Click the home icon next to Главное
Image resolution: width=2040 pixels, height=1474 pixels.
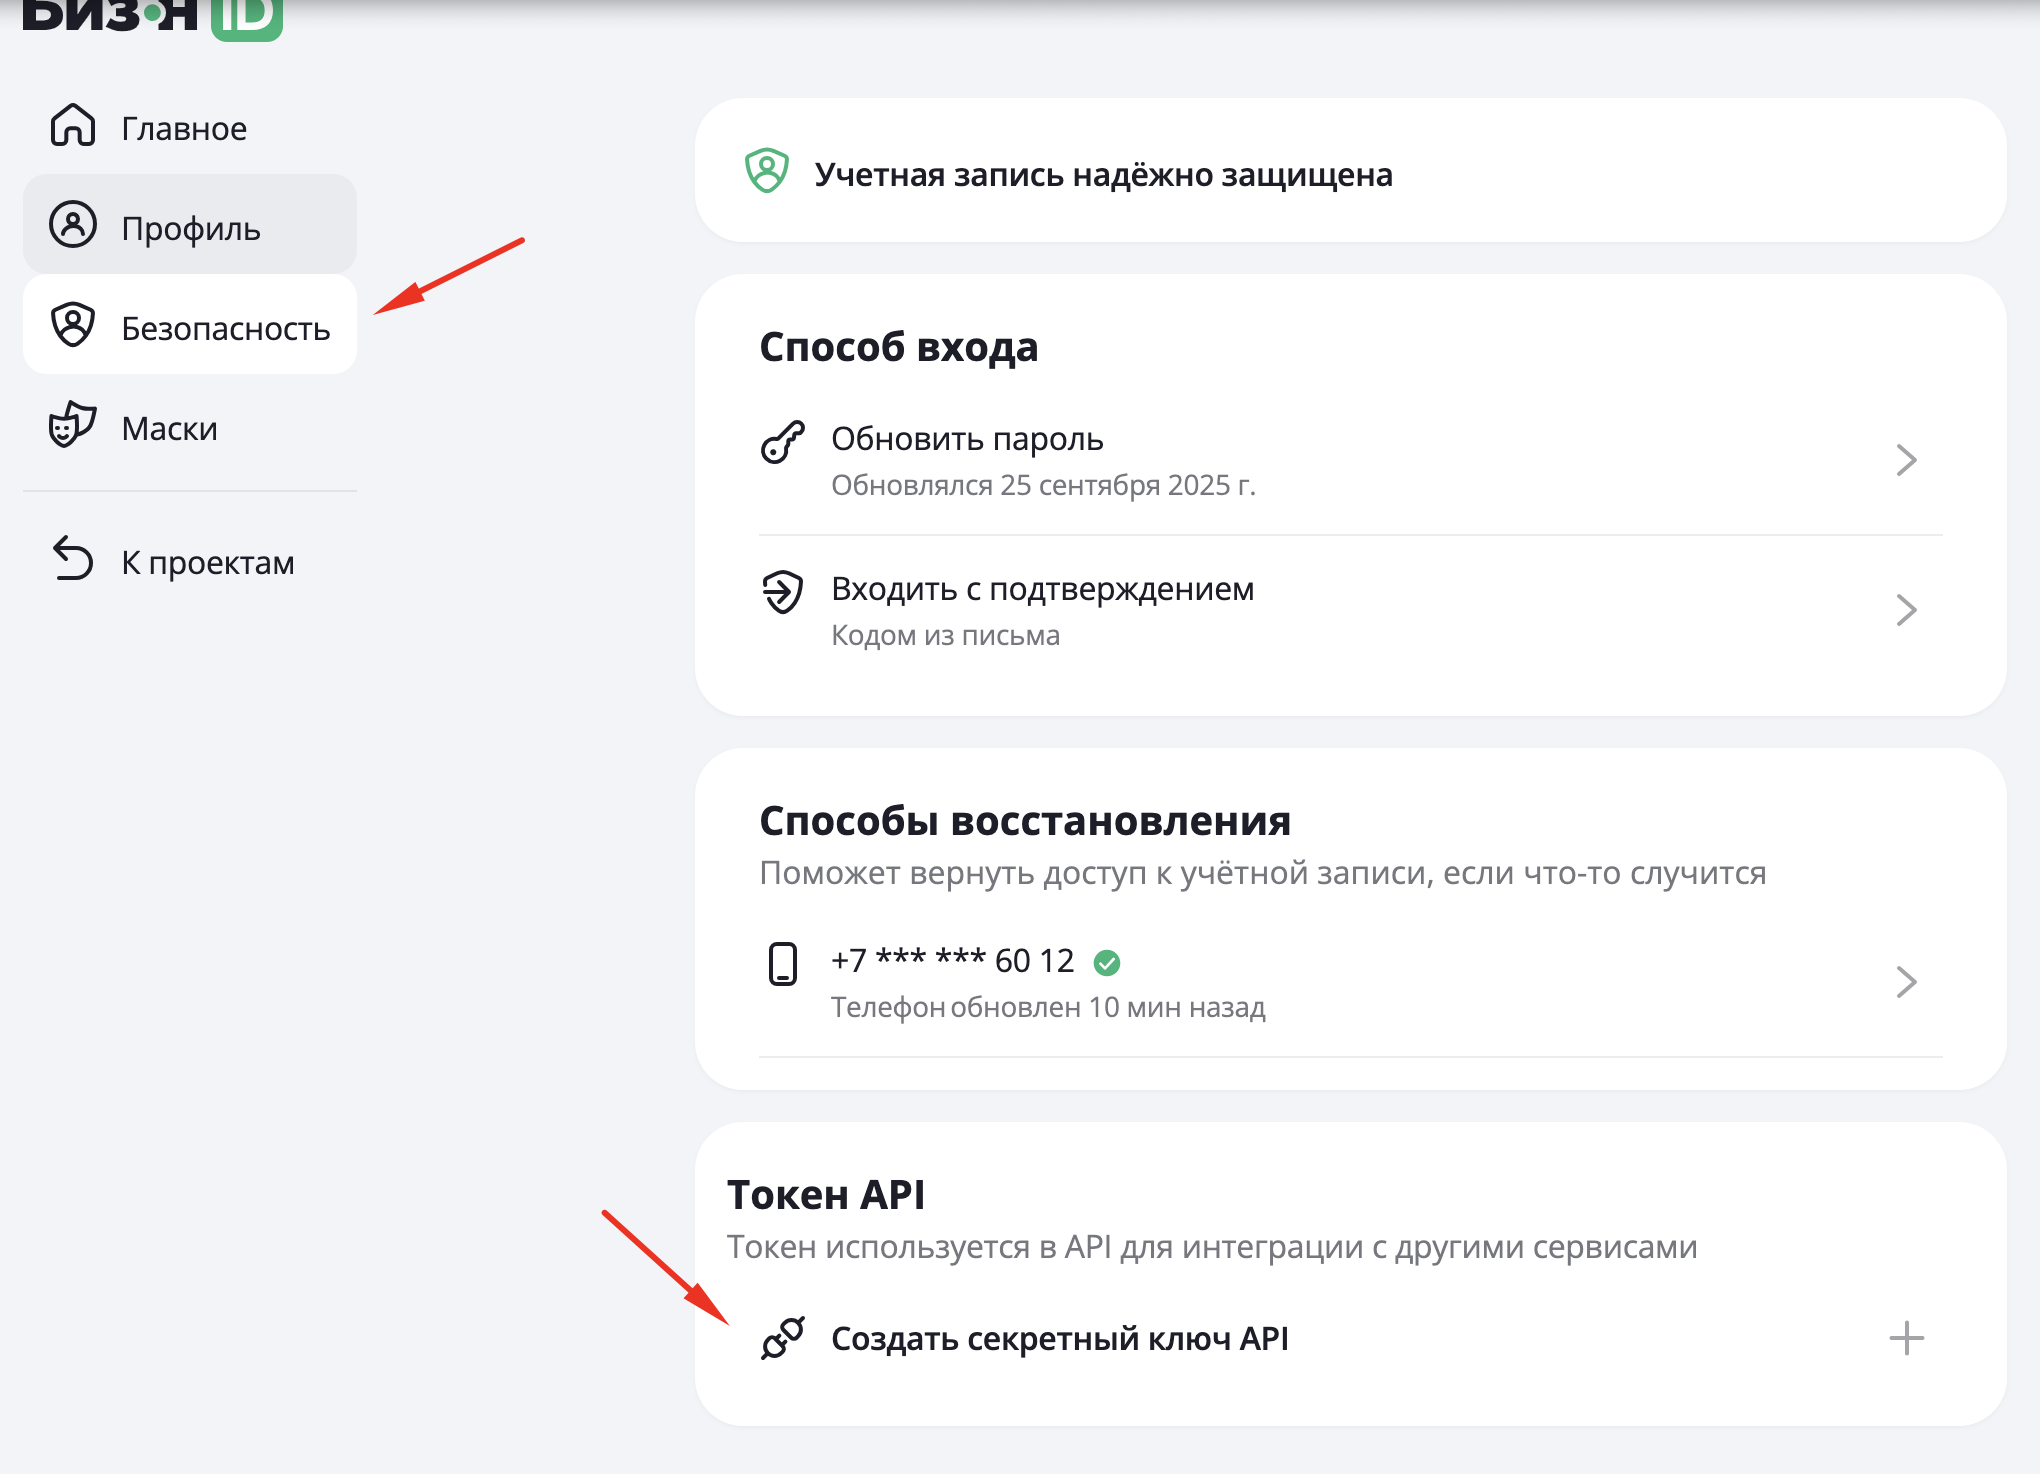pos(73,126)
